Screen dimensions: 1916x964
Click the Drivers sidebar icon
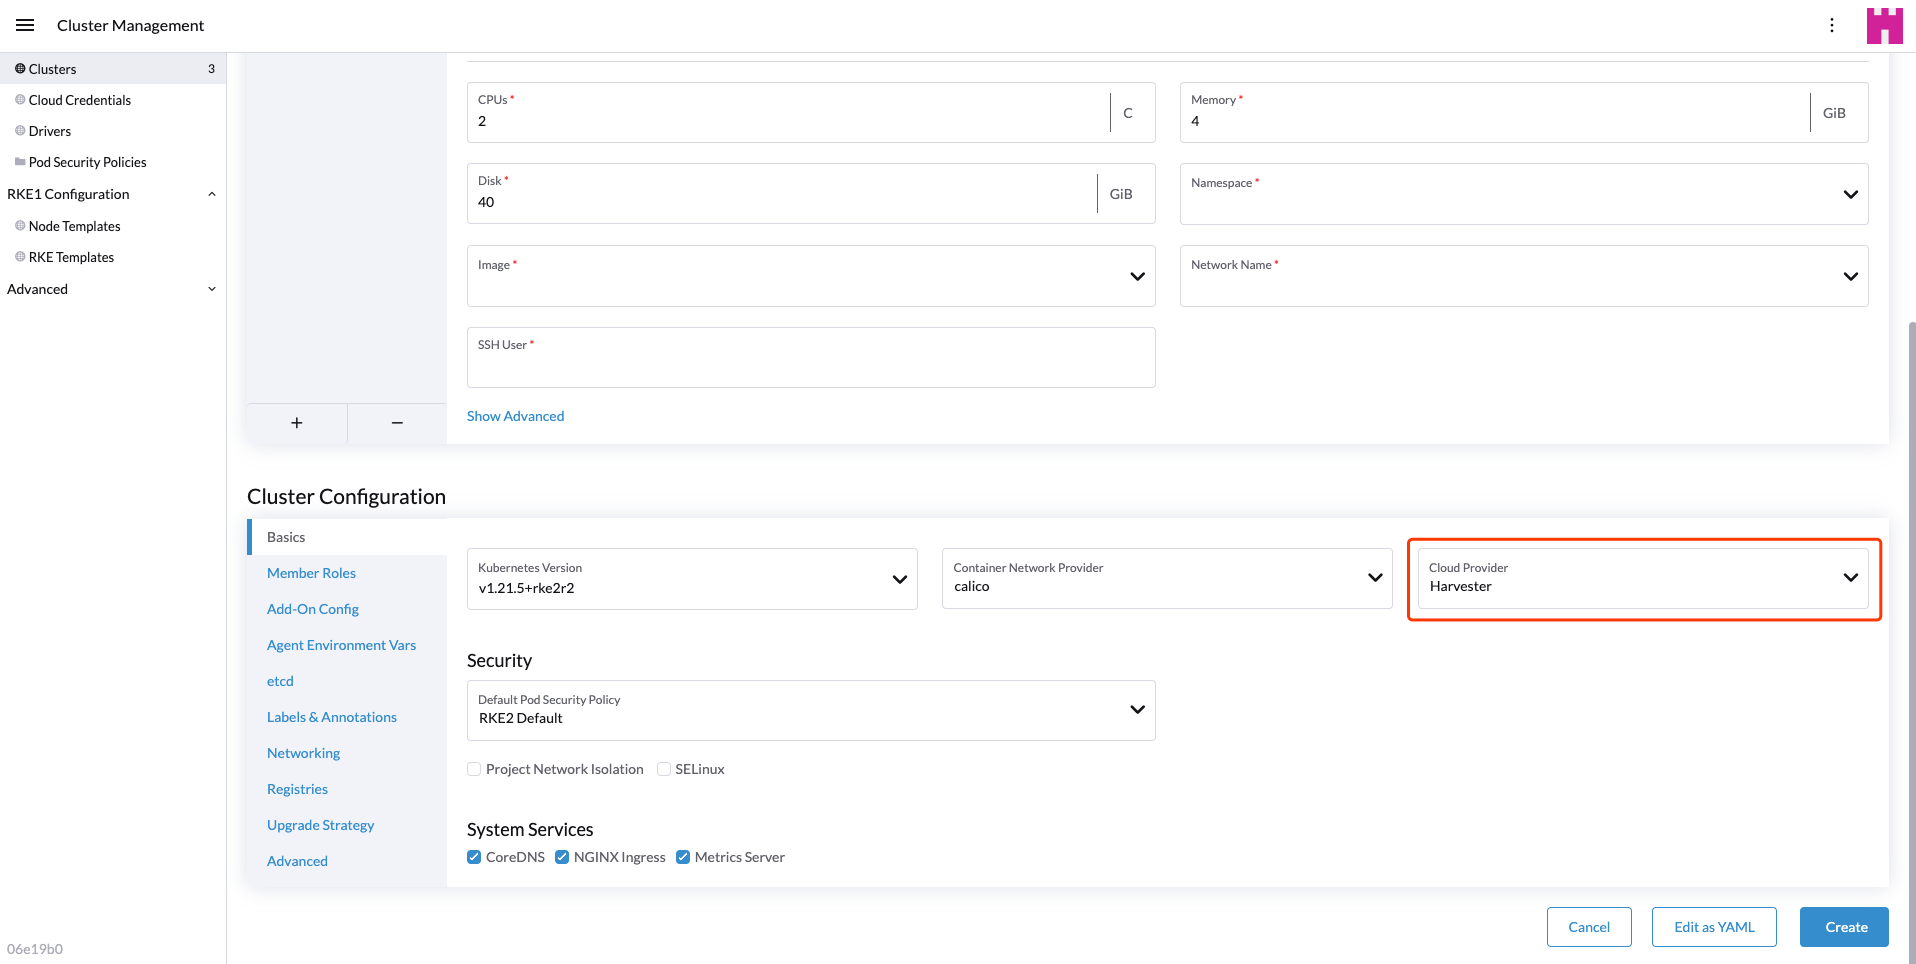[20, 131]
